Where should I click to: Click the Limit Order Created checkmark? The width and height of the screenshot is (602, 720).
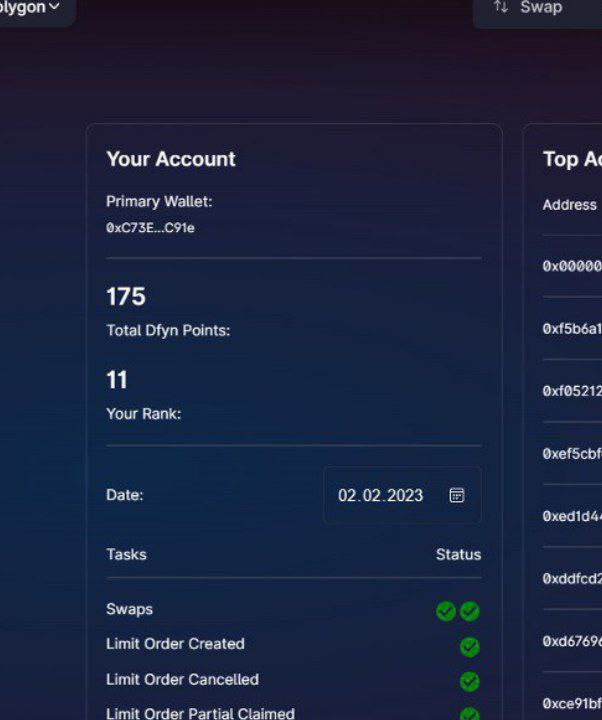pos(470,647)
